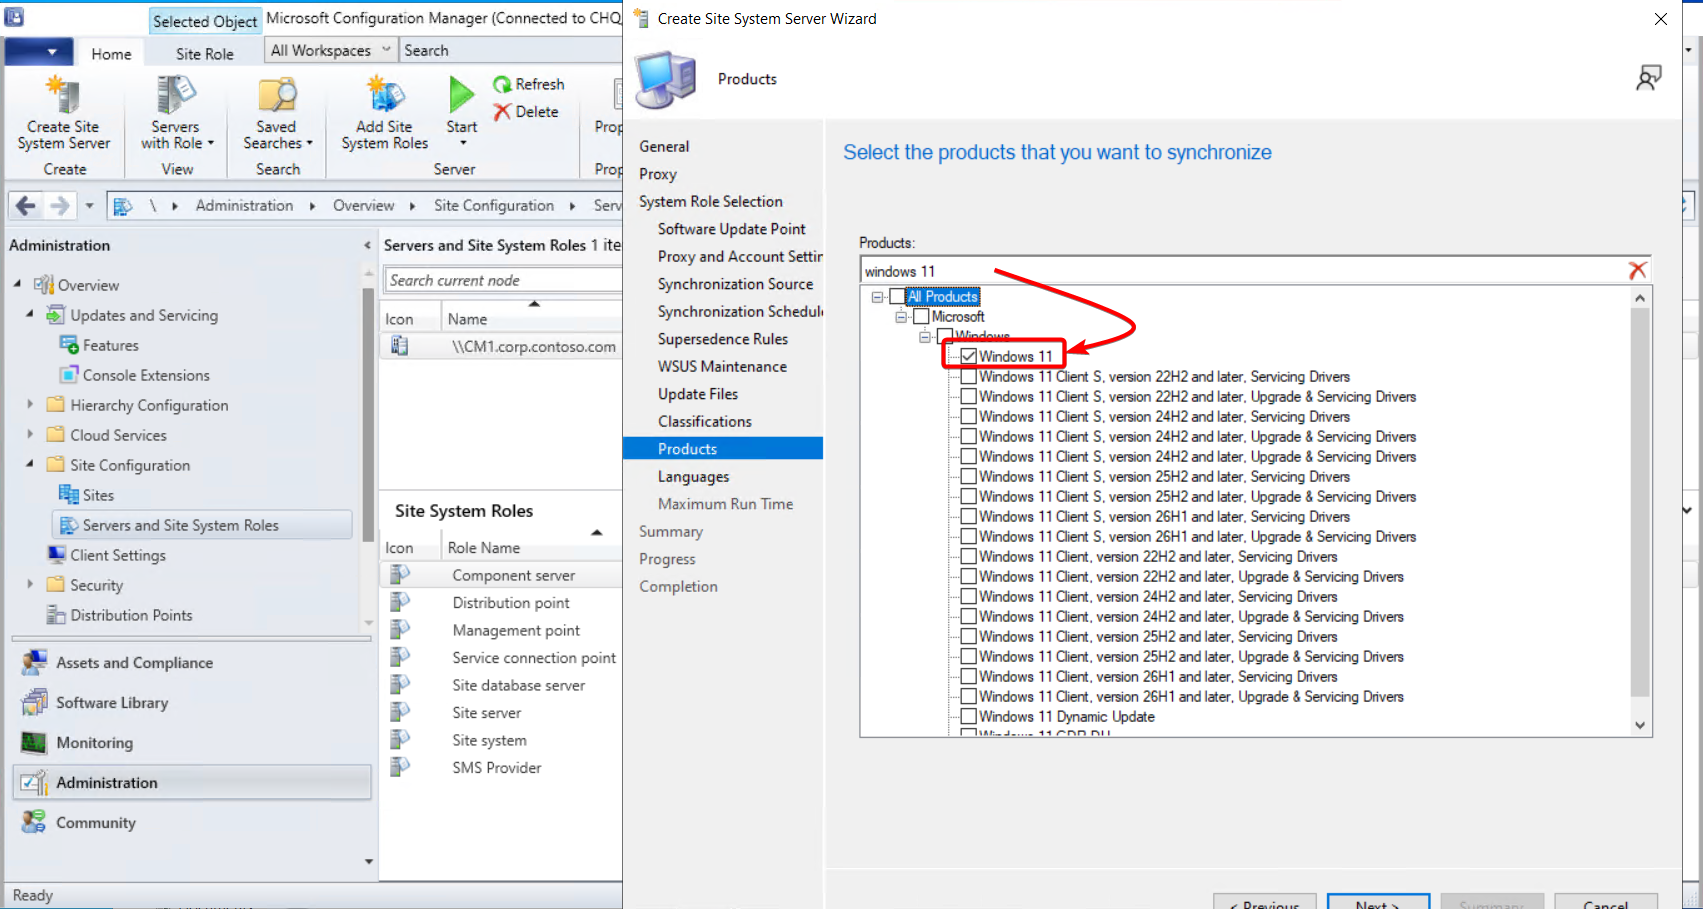Screen dimensions: 1703x909
Task: Go to the Languages wizard page
Action: tap(693, 477)
